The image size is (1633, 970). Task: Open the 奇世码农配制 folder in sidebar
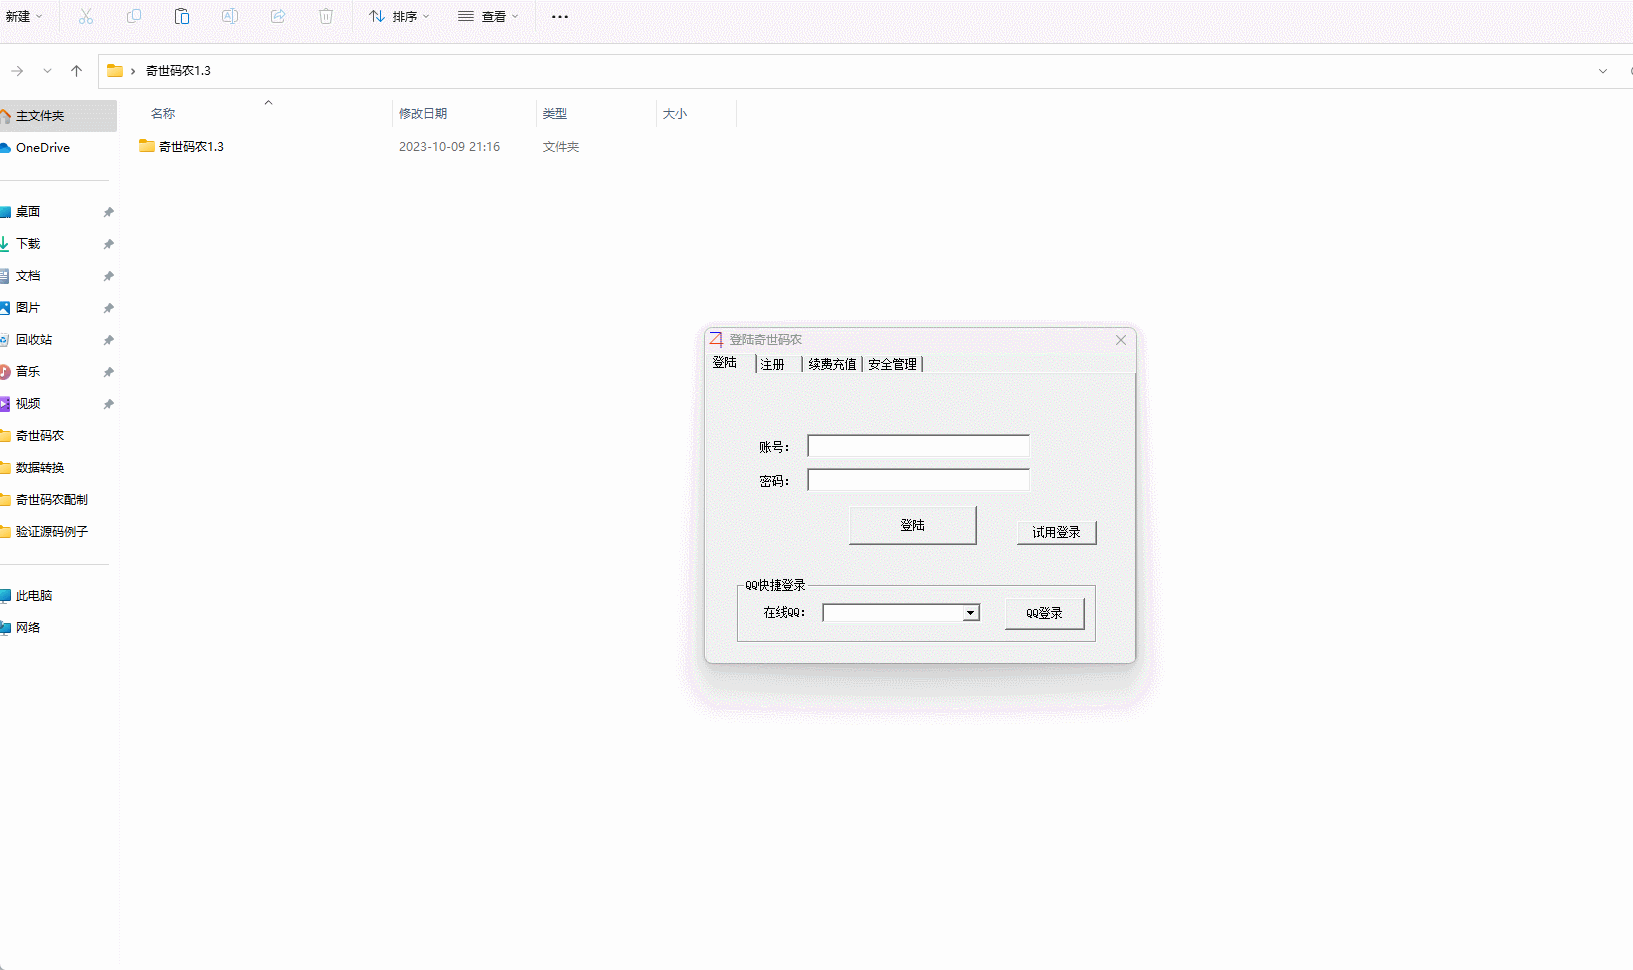click(52, 500)
